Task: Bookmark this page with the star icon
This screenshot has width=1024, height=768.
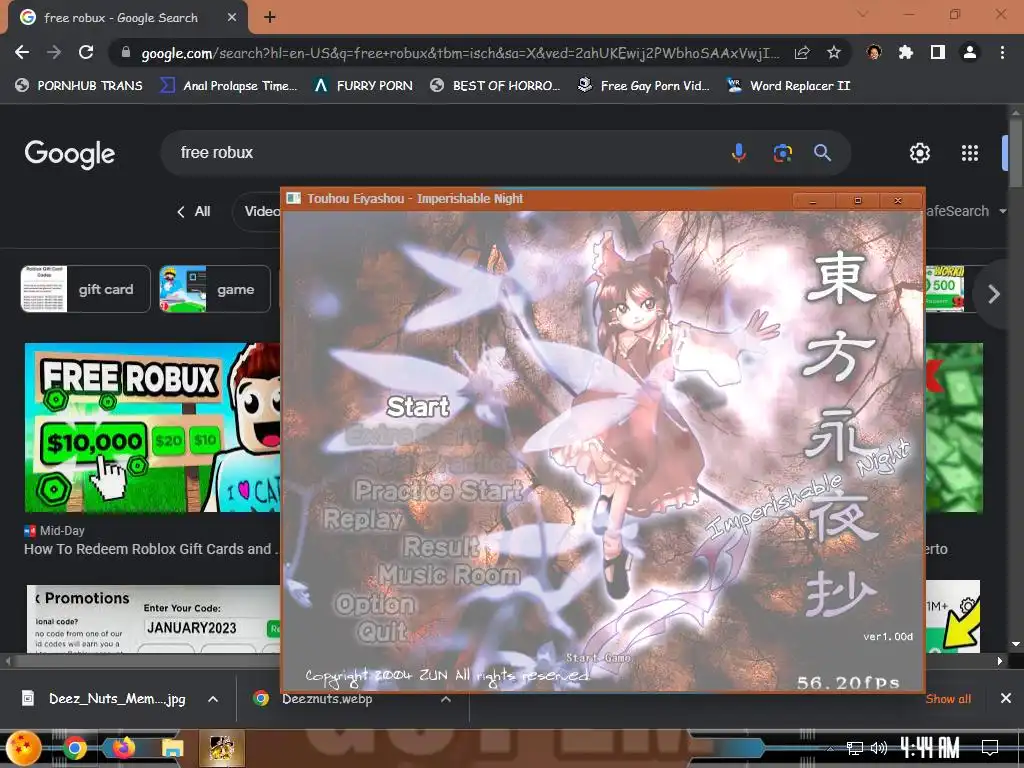Action: [833, 53]
